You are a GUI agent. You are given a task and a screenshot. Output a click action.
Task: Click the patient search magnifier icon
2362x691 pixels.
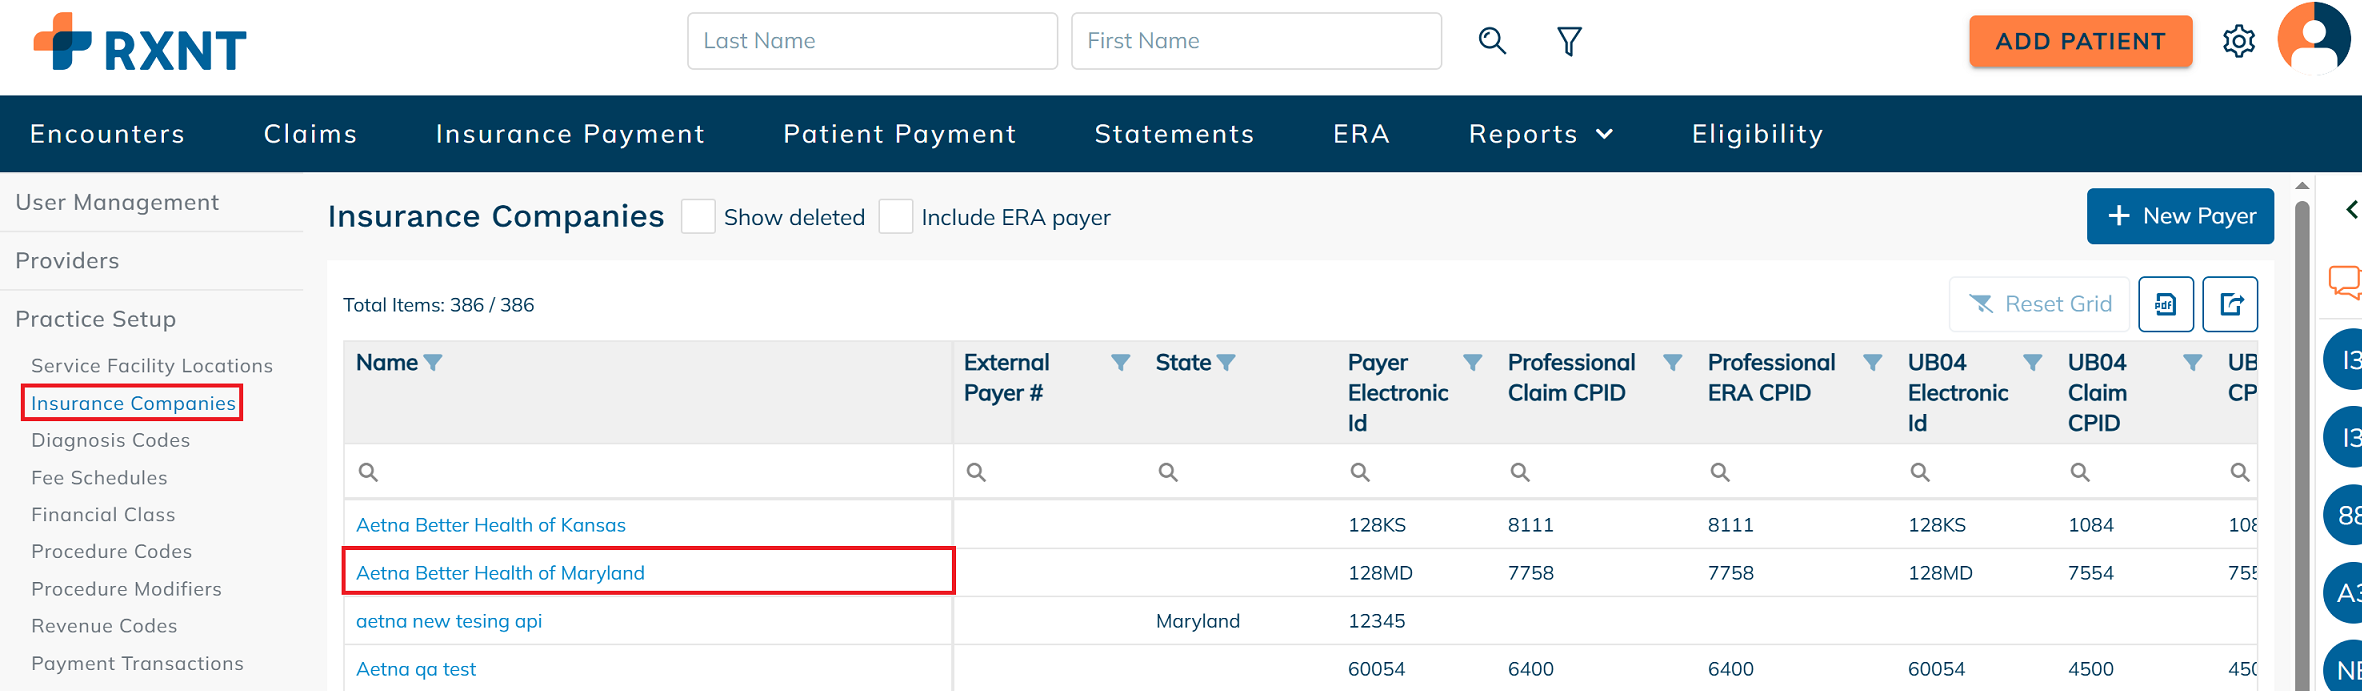click(x=1492, y=41)
